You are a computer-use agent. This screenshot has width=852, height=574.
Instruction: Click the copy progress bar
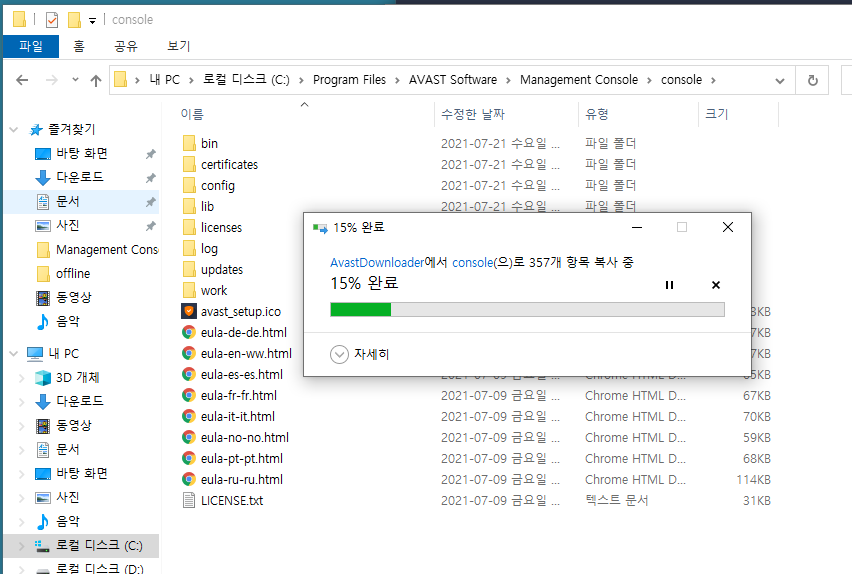click(x=527, y=310)
